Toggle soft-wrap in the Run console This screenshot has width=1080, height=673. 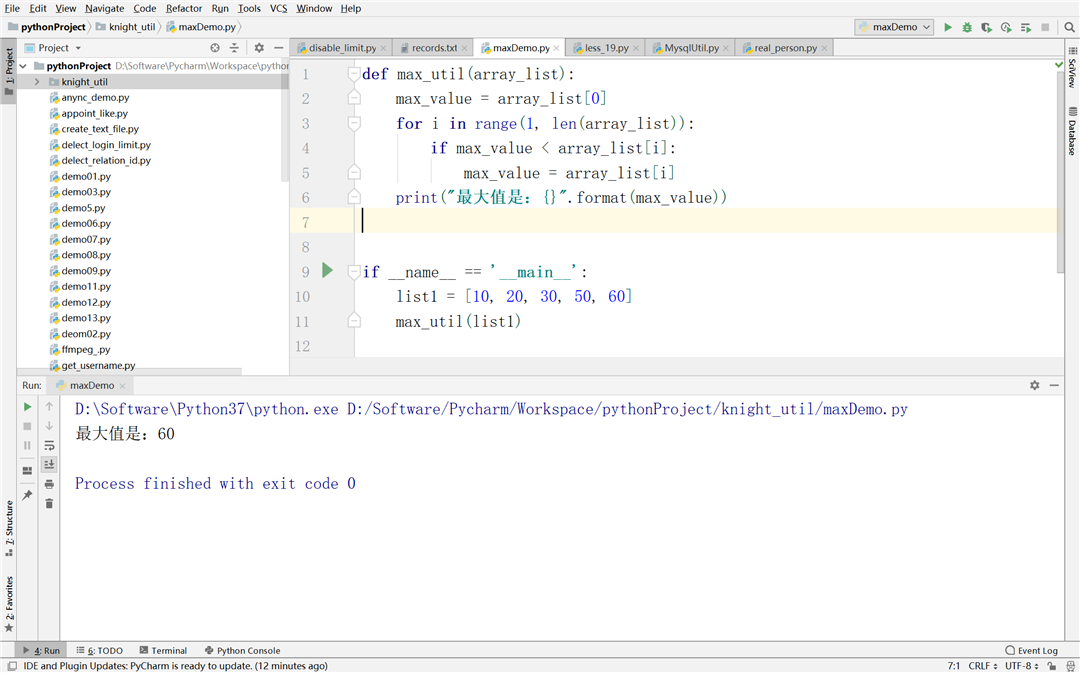click(x=49, y=445)
